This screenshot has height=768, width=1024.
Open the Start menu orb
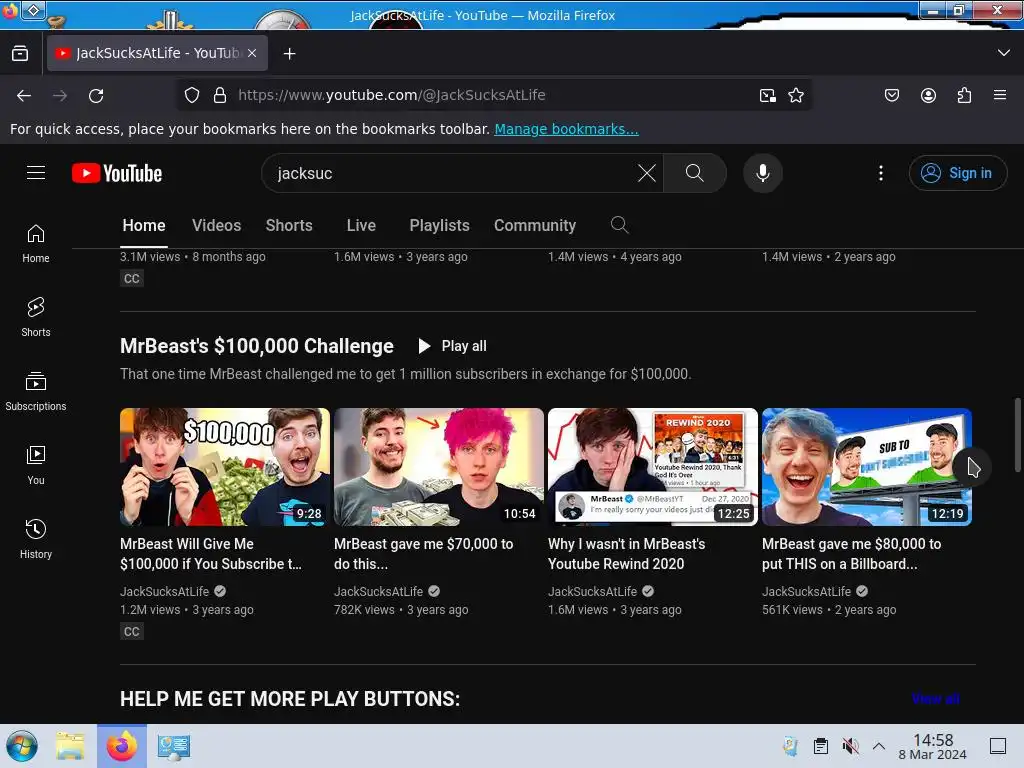coord(22,746)
